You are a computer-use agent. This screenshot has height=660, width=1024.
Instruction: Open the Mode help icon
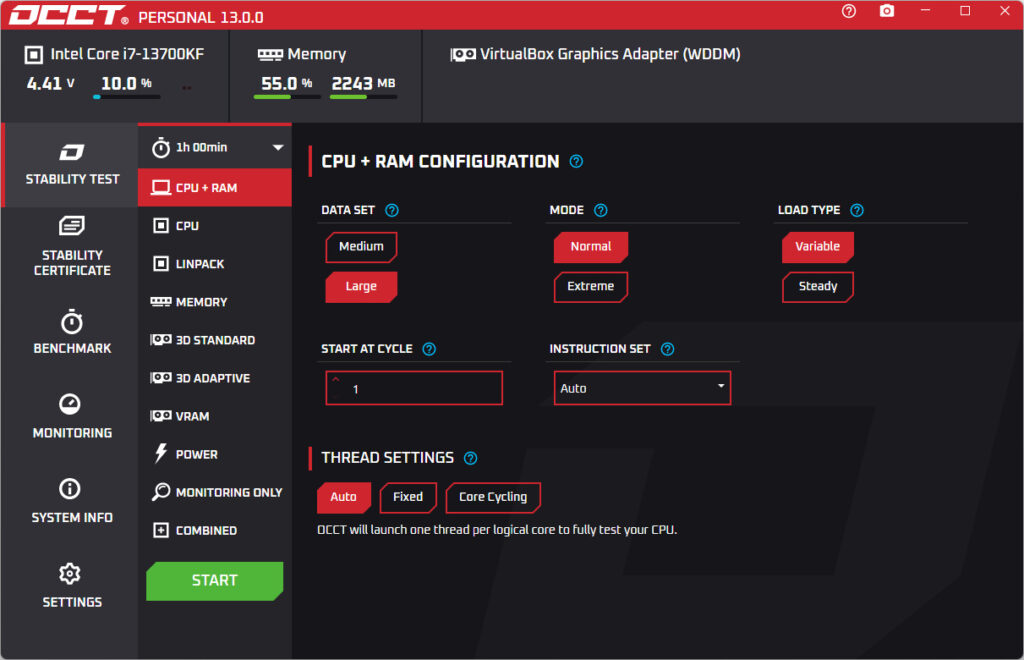coord(601,210)
